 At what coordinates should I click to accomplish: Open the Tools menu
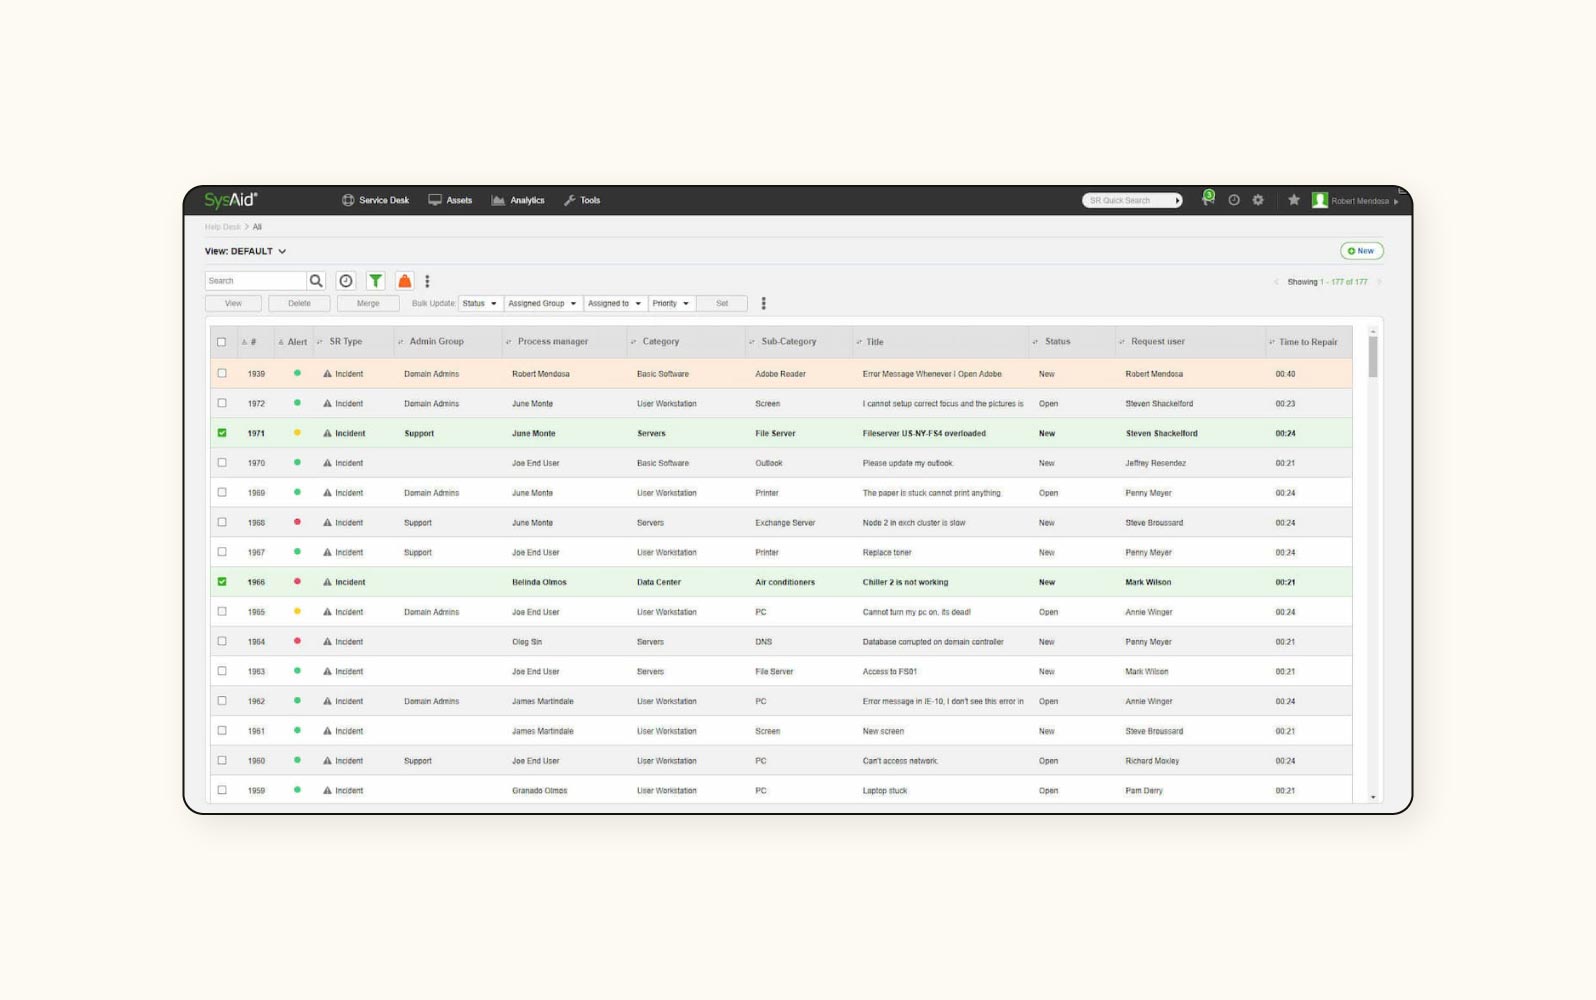point(582,200)
